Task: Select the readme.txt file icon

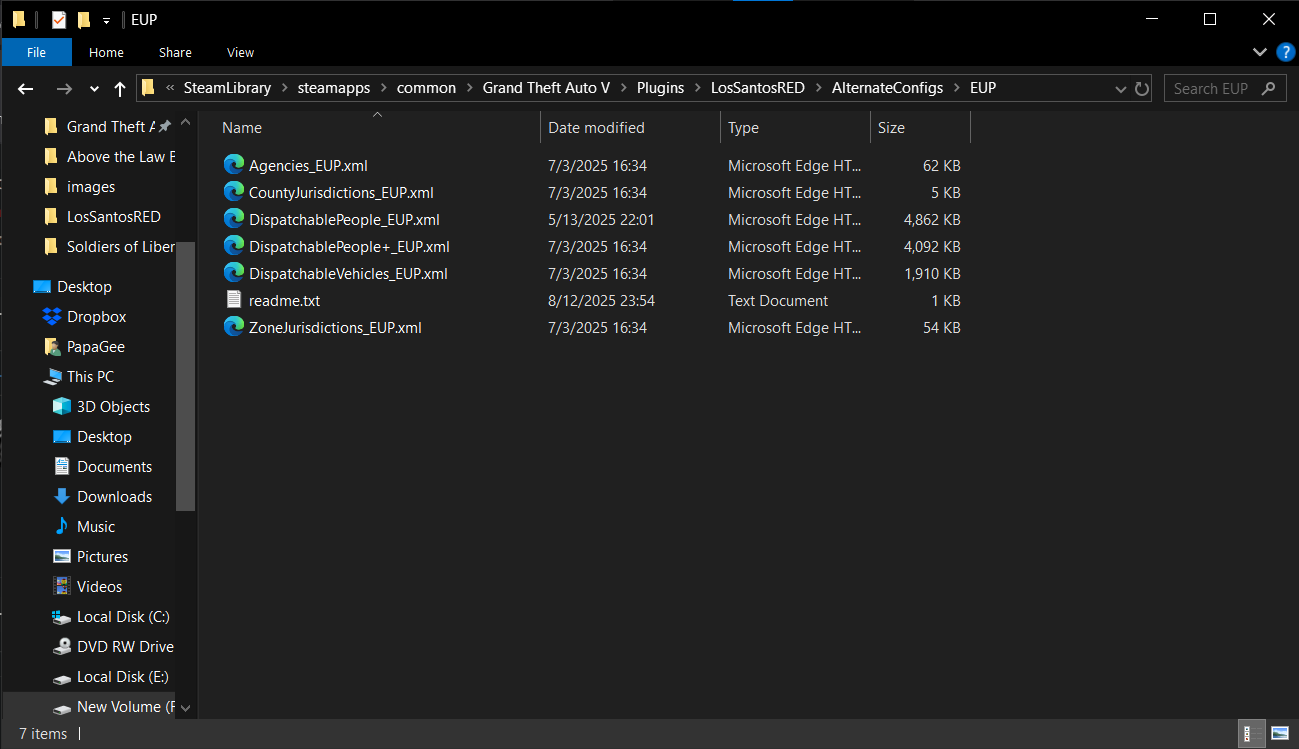Action: point(234,300)
